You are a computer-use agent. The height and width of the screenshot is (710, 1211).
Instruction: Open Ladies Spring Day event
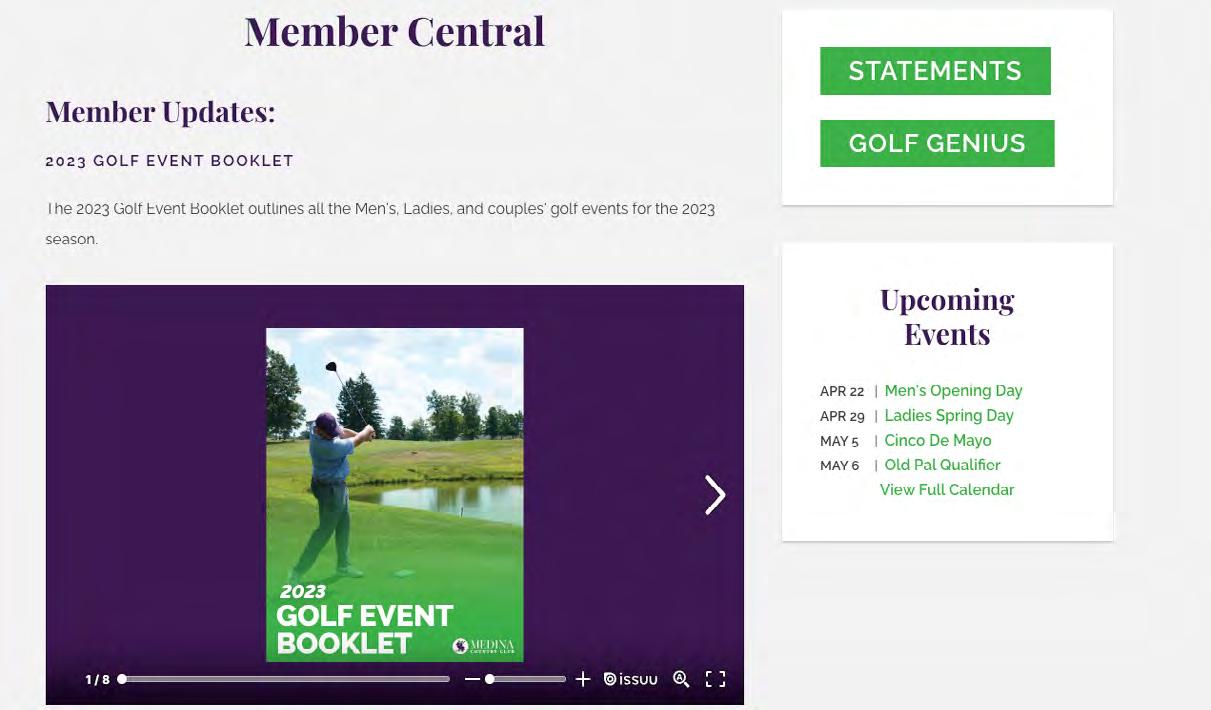[948, 416]
